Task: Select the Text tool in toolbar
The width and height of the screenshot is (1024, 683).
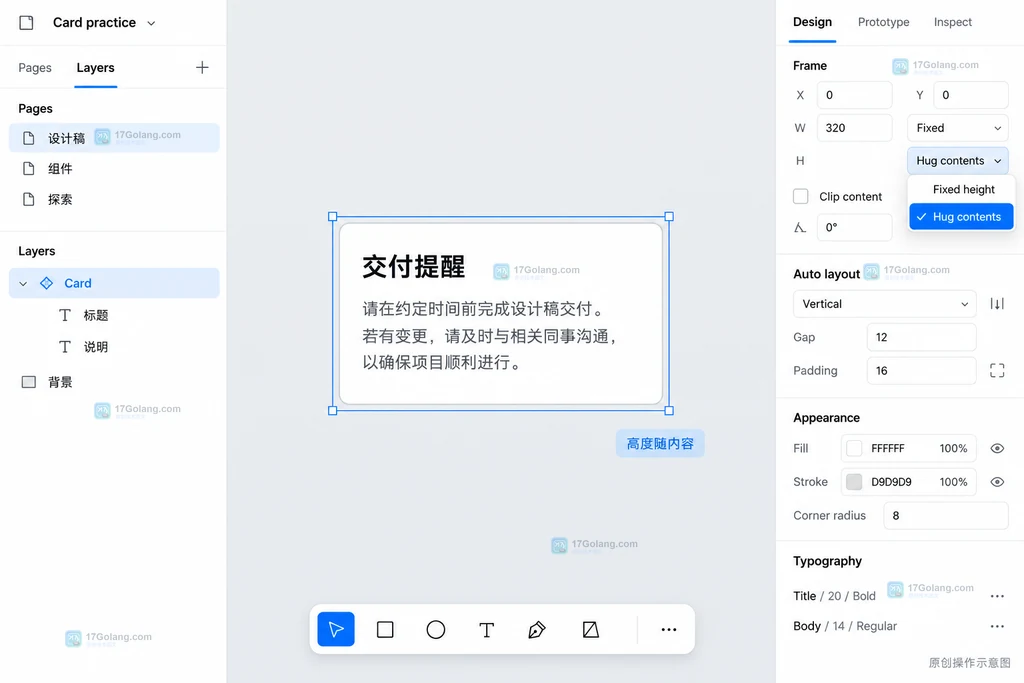Action: [x=487, y=629]
